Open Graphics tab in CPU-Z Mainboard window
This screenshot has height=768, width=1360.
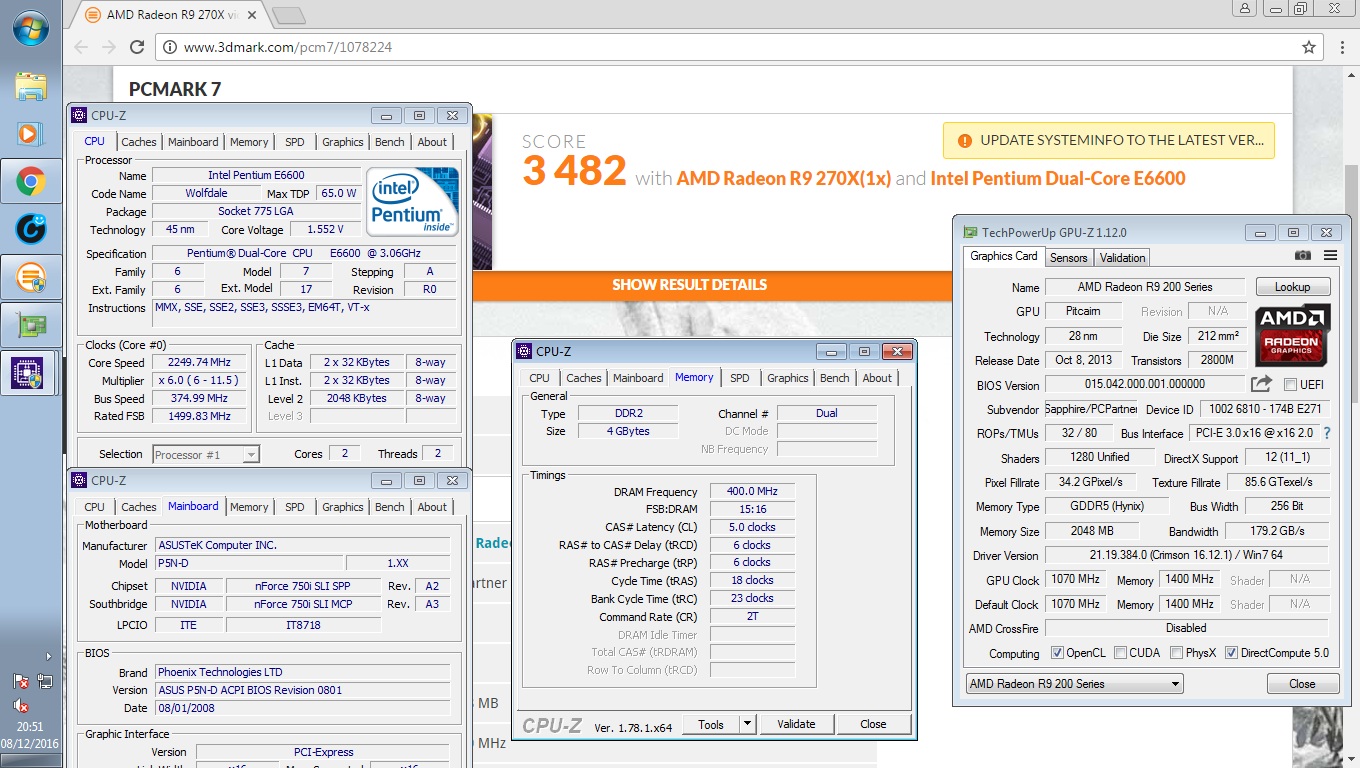[343, 507]
